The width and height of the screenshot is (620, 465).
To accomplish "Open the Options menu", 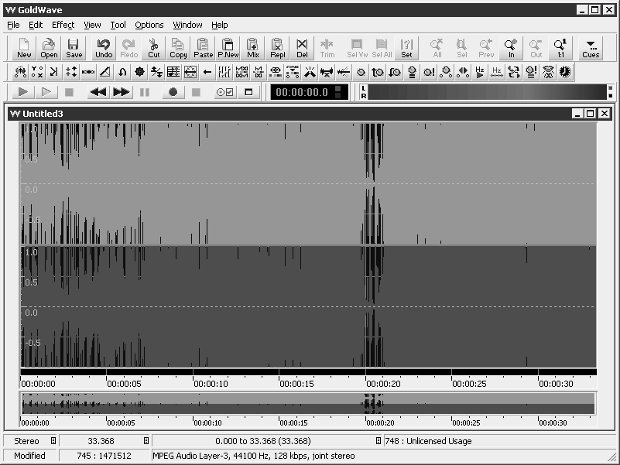I will point(149,24).
